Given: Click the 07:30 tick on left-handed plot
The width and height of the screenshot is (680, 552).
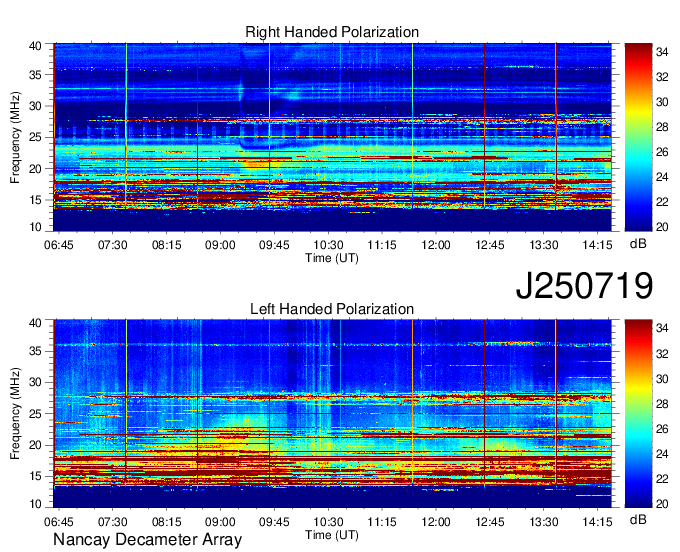Looking at the screenshot, I should coord(112,522).
